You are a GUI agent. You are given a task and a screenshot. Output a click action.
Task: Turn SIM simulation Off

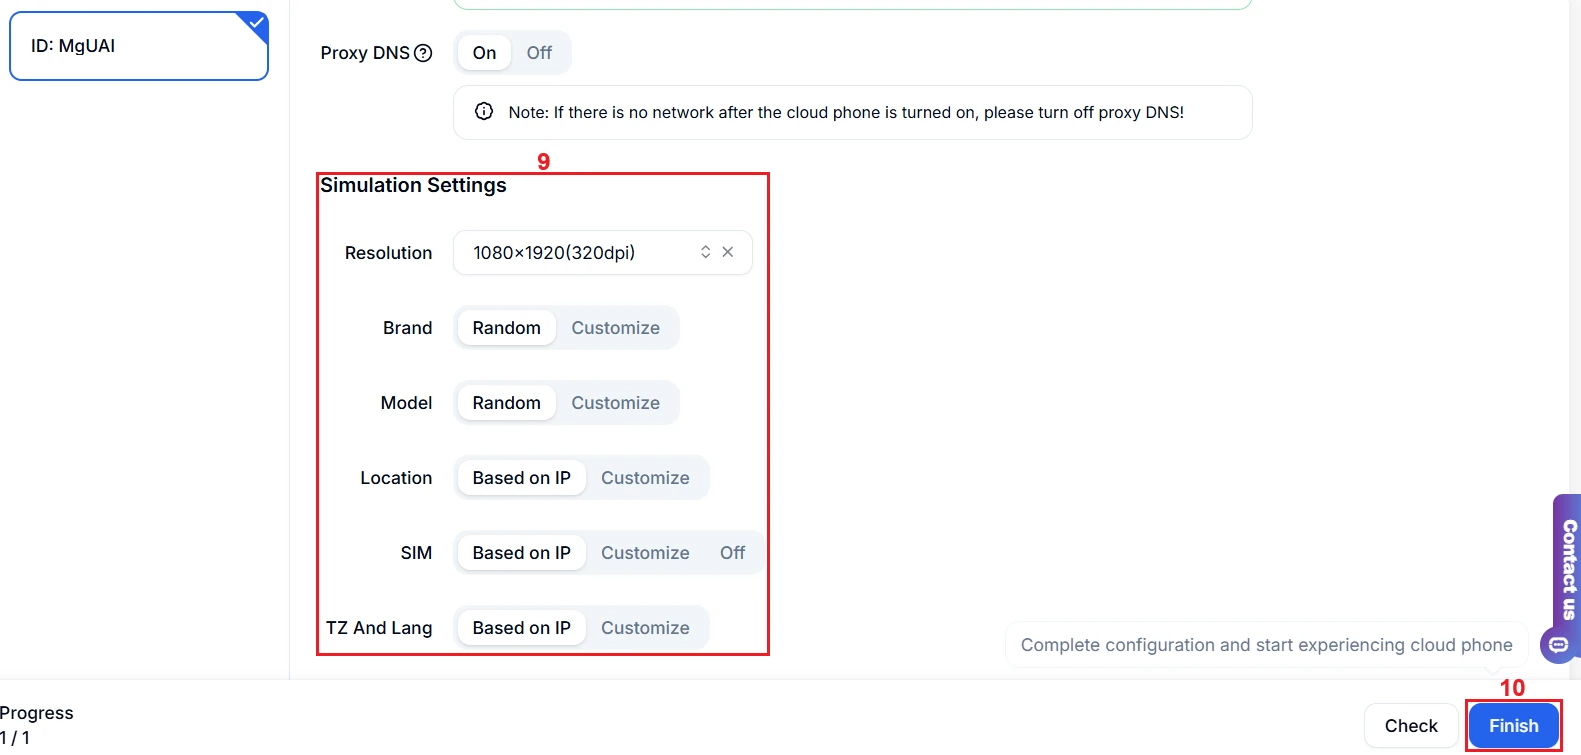coord(732,553)
